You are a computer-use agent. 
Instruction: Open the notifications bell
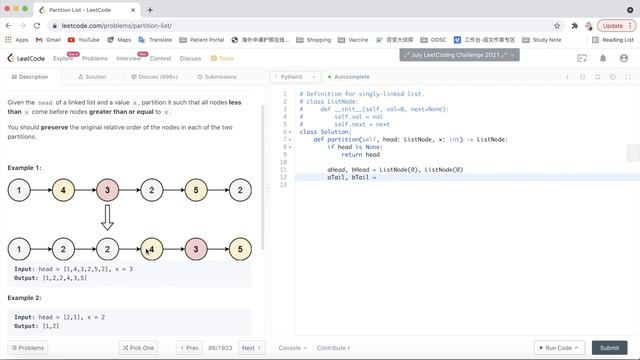(603, 58)
